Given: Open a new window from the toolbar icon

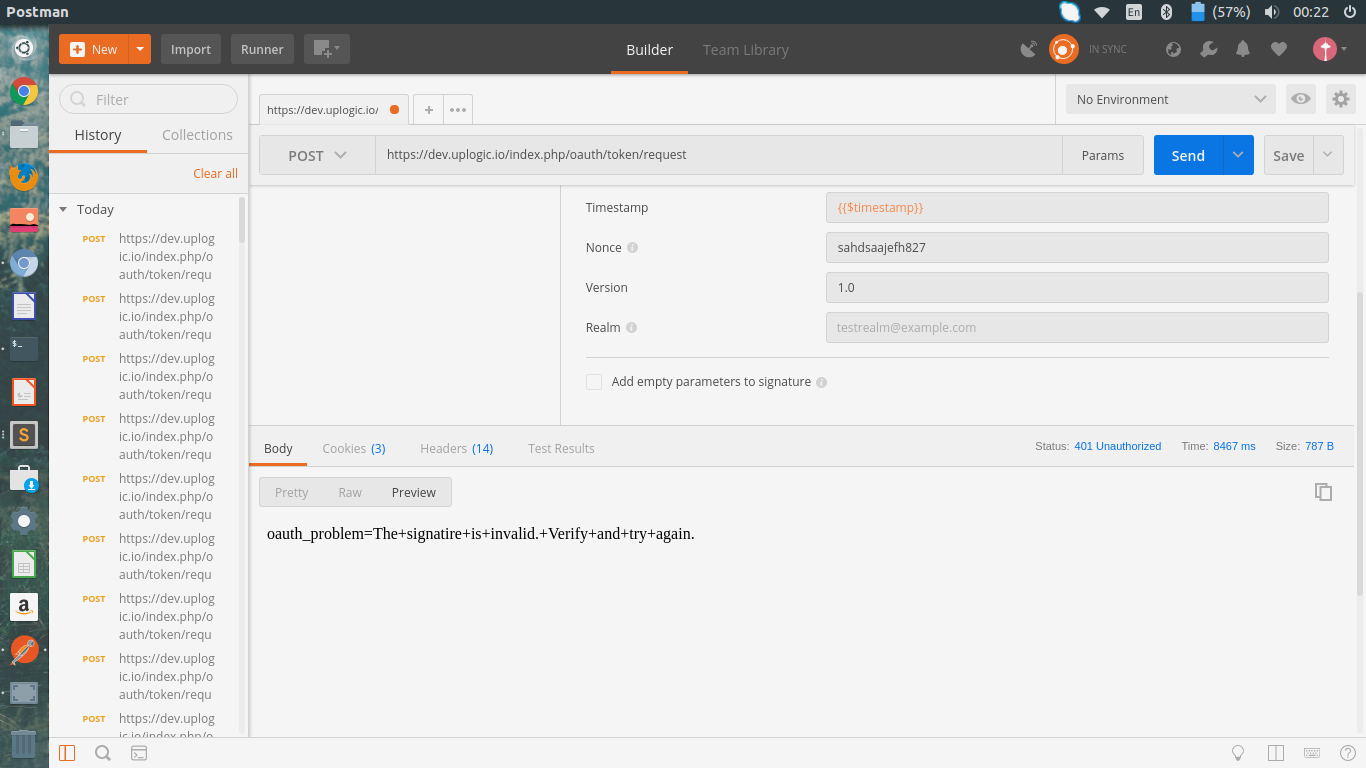Looking at the screenshot, I should [x=326, y=49].
